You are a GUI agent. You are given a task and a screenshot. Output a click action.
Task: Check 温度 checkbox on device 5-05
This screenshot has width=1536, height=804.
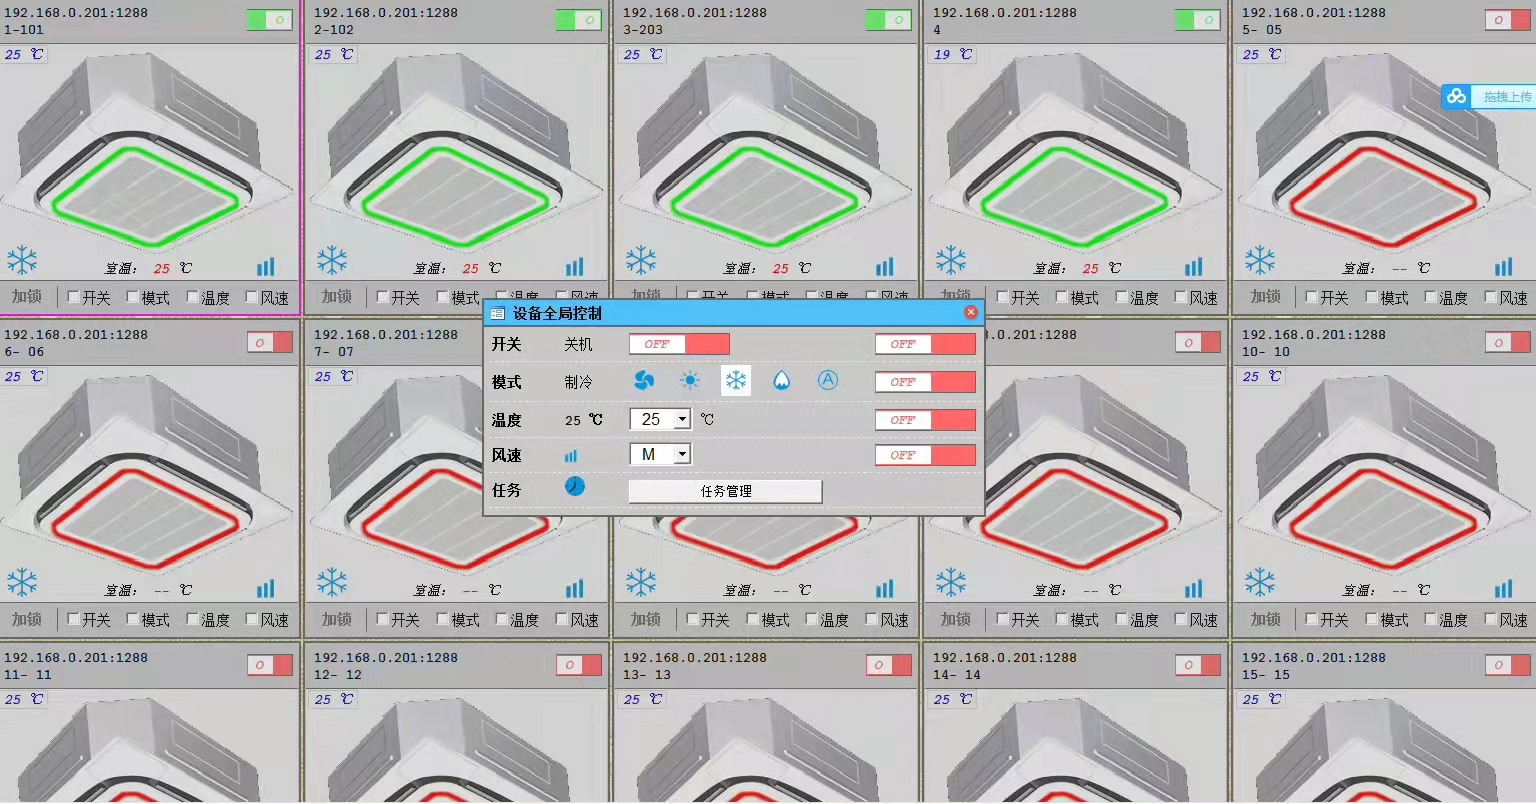pos(1430,297)
